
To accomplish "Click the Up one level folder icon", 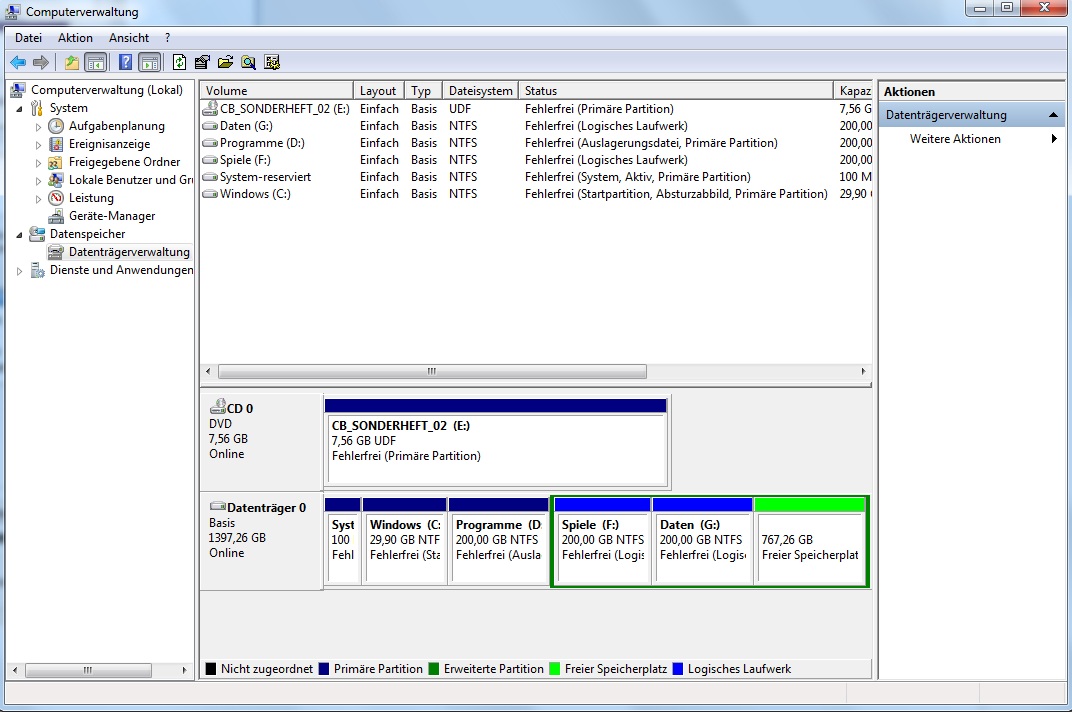I will point(71,62).
